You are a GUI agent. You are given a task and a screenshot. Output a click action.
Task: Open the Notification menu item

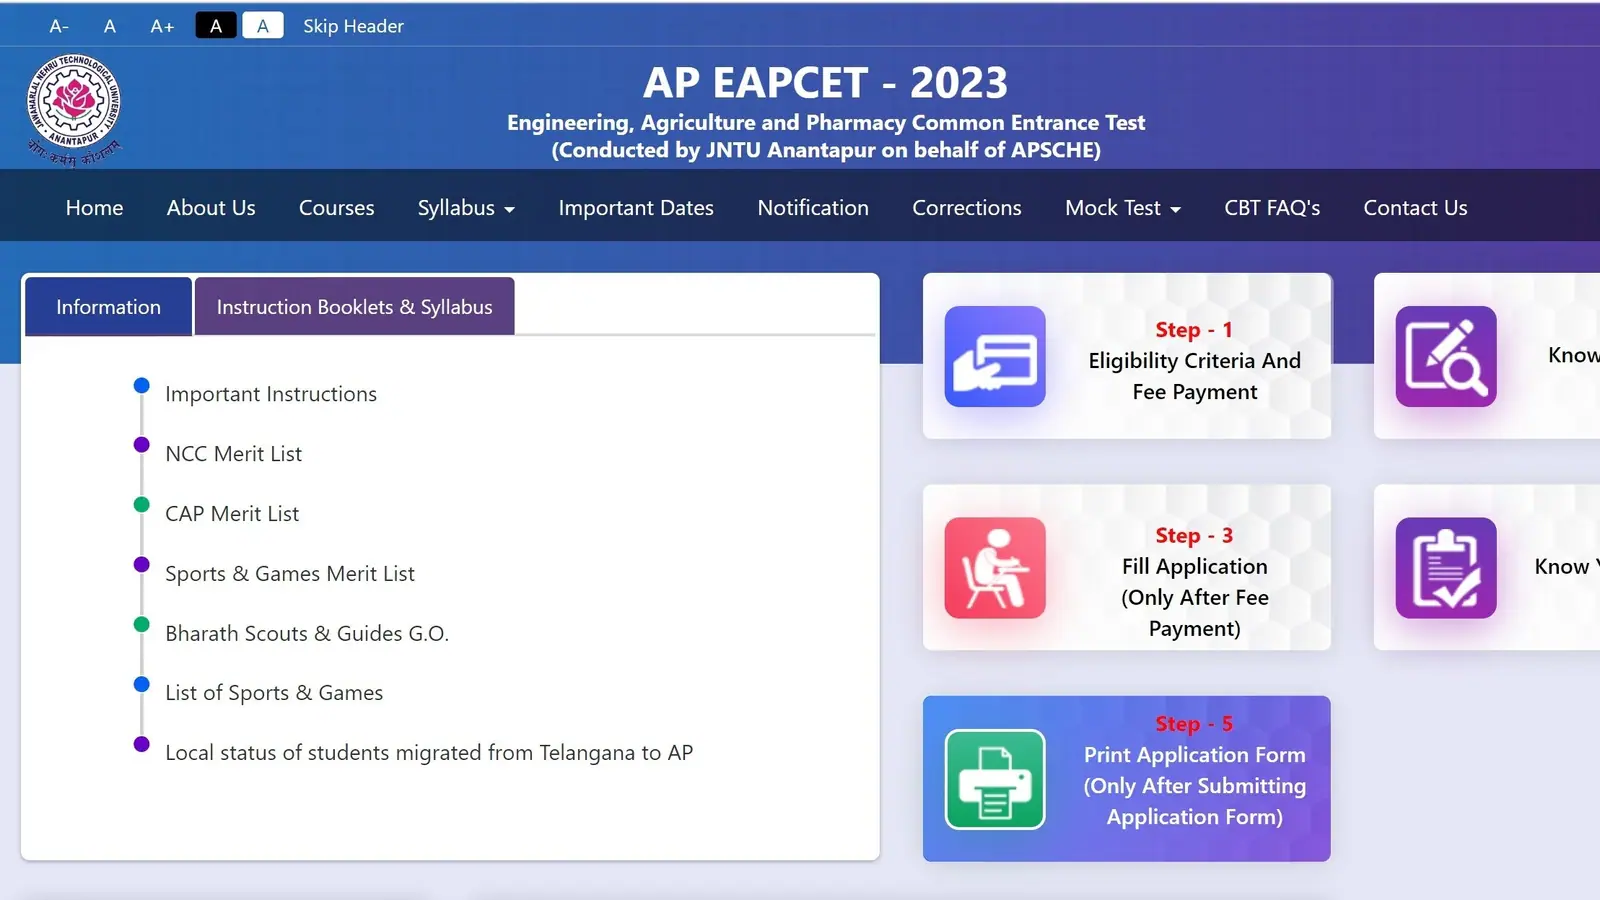click(813, 208)
